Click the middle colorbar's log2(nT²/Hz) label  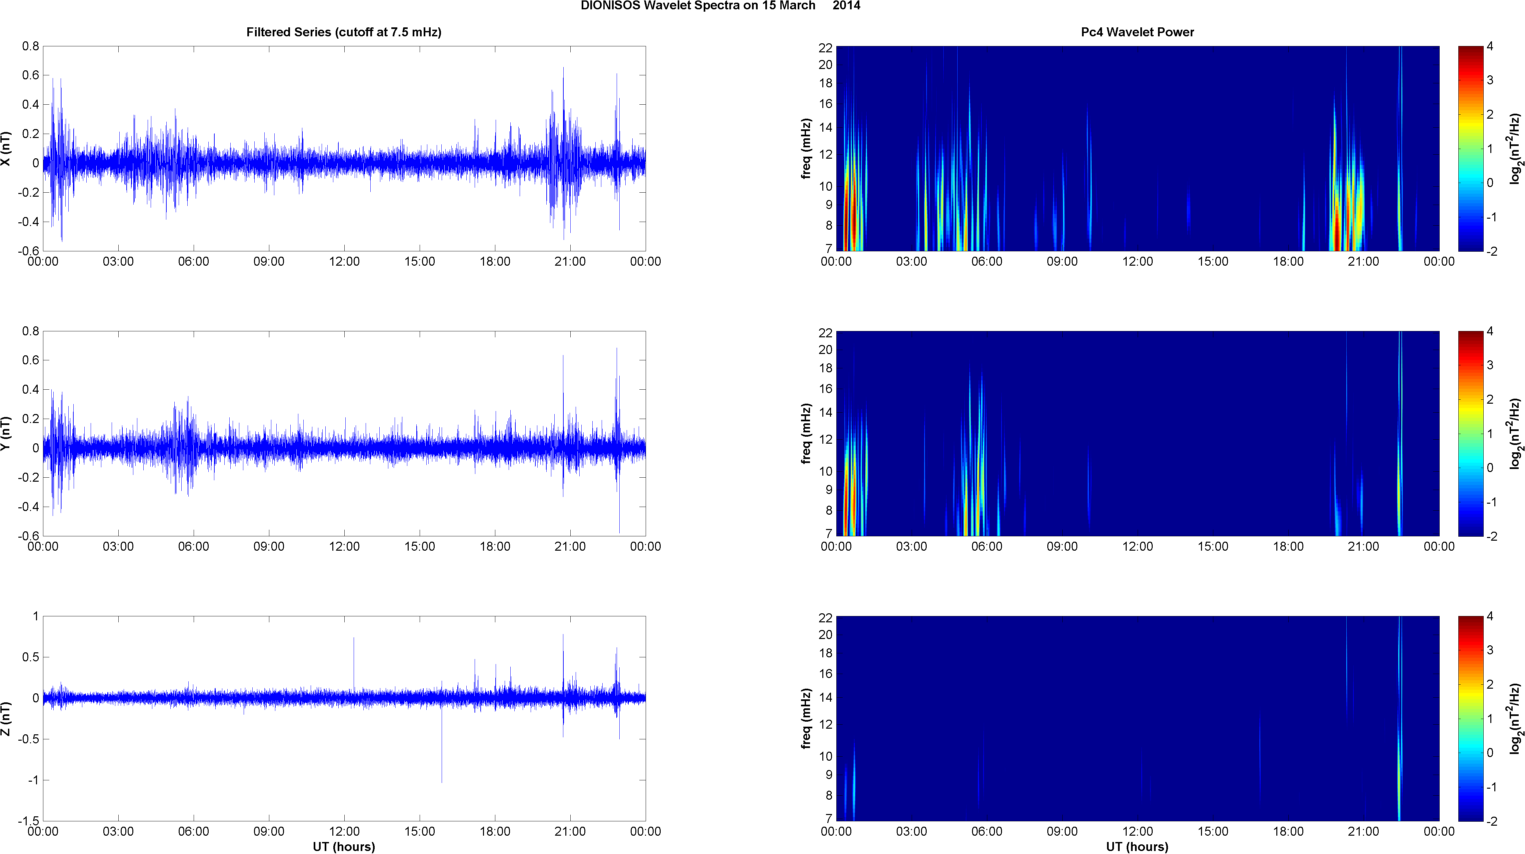pos(1517,433)
